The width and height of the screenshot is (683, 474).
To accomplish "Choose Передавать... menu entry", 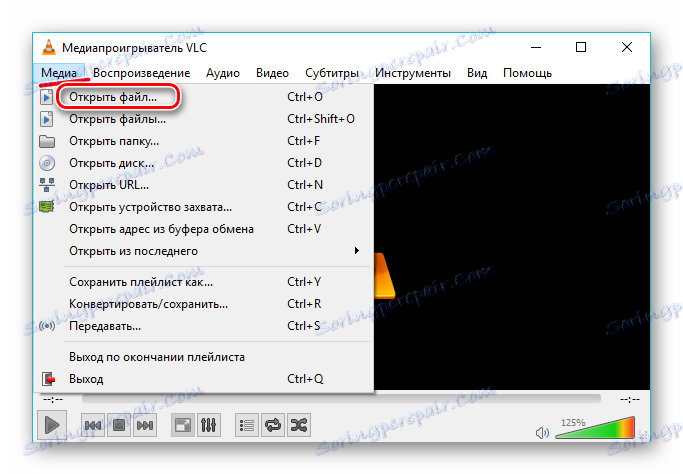I will (x=204, y=326).
